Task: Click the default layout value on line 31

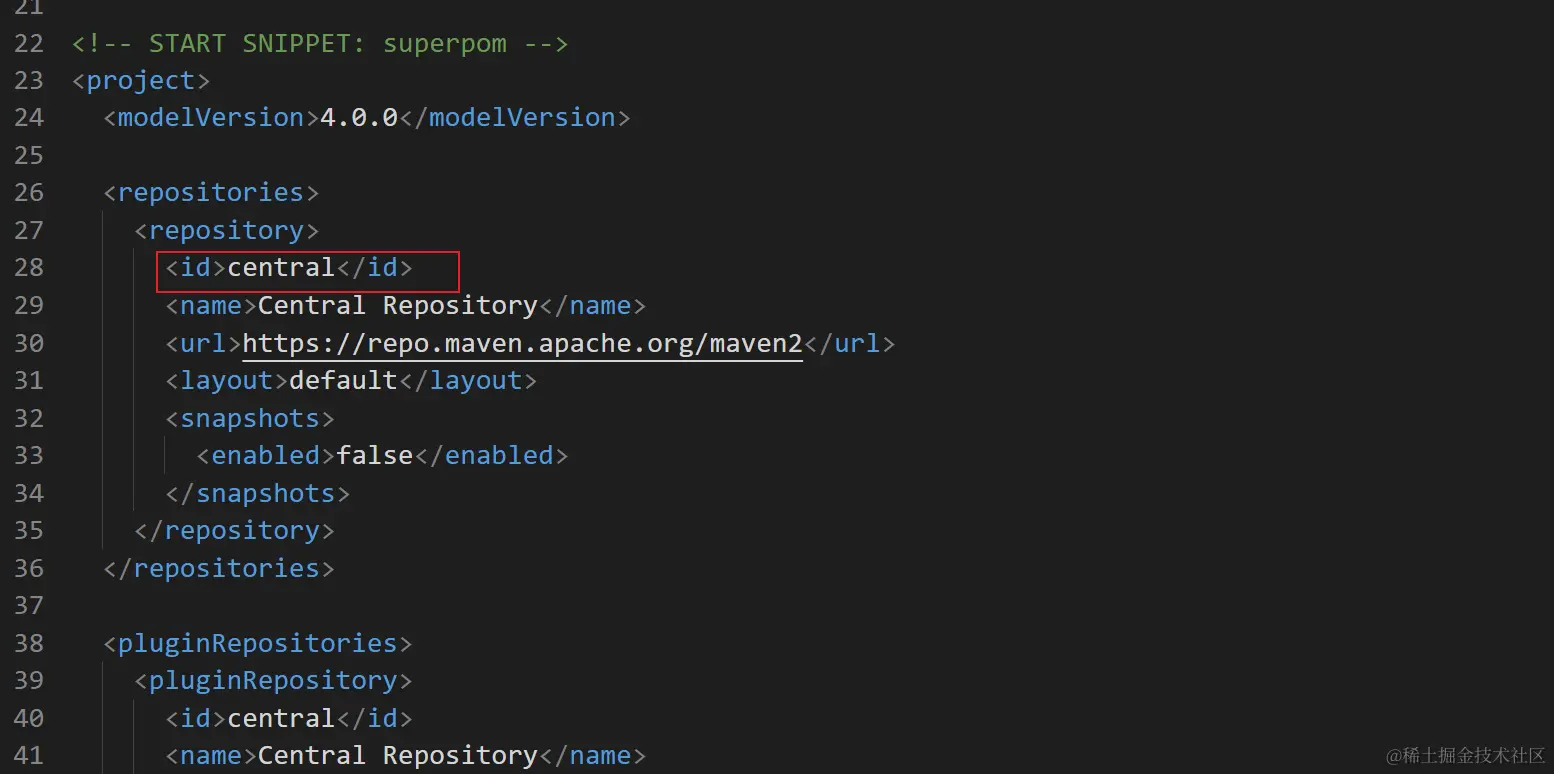Action: click(x=343, y=380)
